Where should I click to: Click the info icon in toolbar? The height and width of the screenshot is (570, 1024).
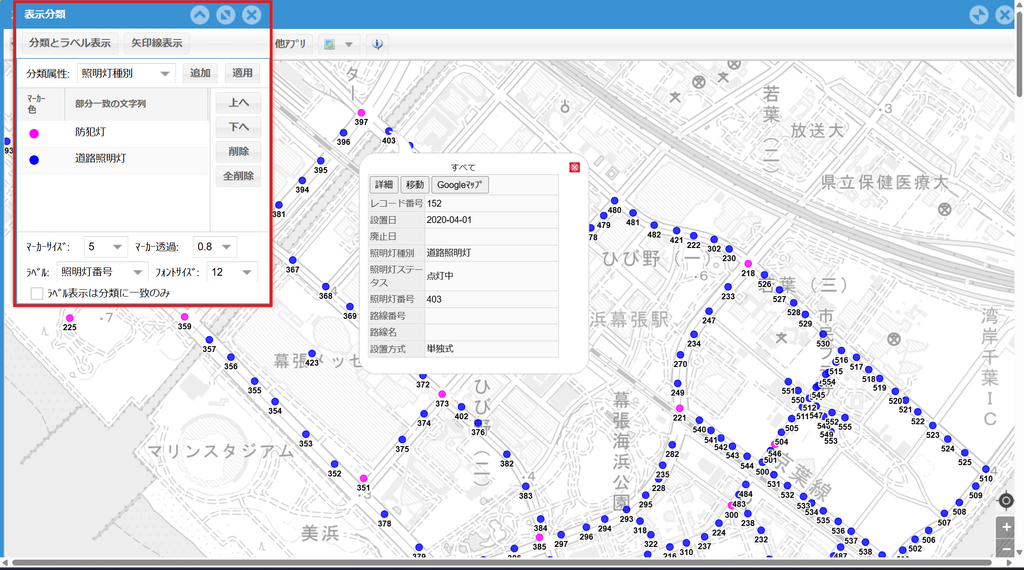click(x=377, y=44)
